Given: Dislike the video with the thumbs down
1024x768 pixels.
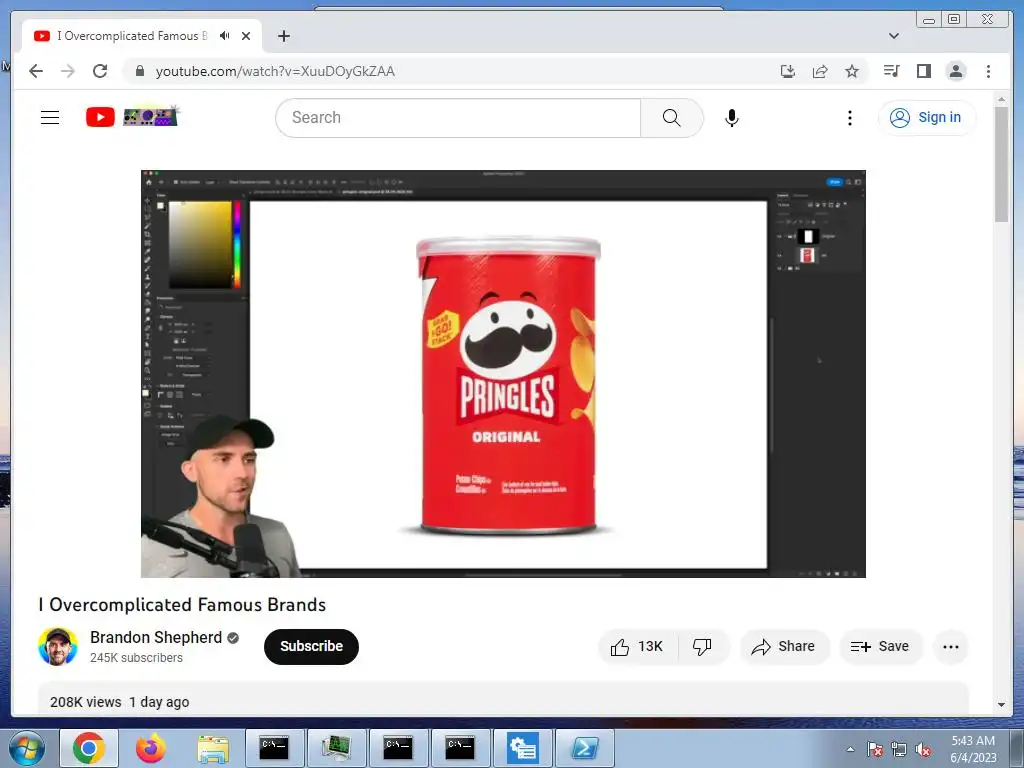Looking at the screenshot, I should [703, 647].
